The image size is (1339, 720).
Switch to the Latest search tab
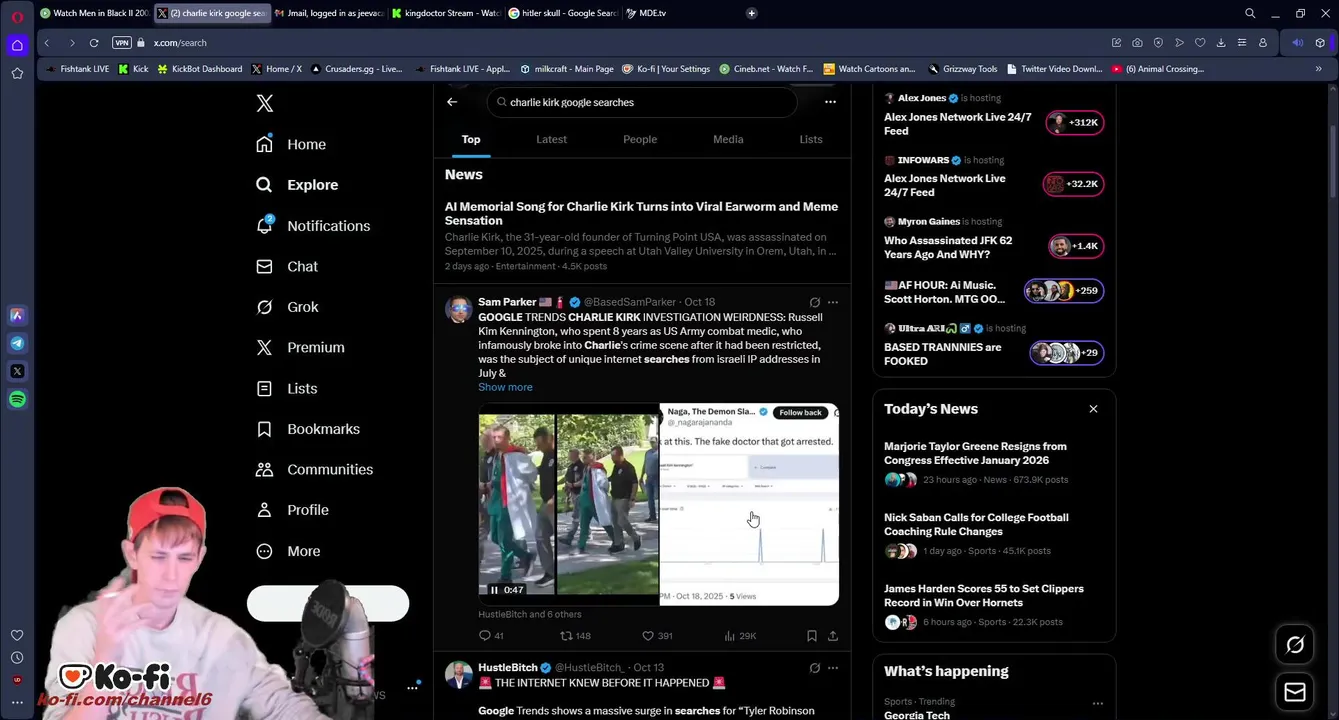[x=551, y=139]
